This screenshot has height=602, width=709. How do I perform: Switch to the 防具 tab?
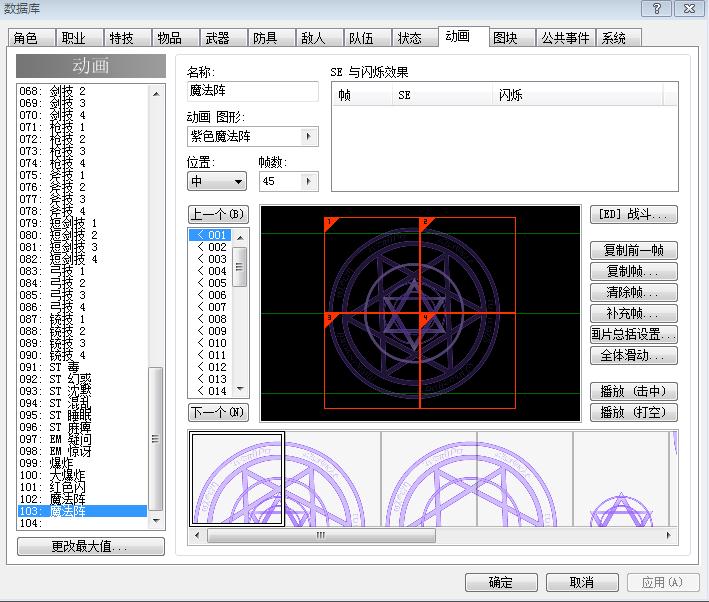(271, 38)
